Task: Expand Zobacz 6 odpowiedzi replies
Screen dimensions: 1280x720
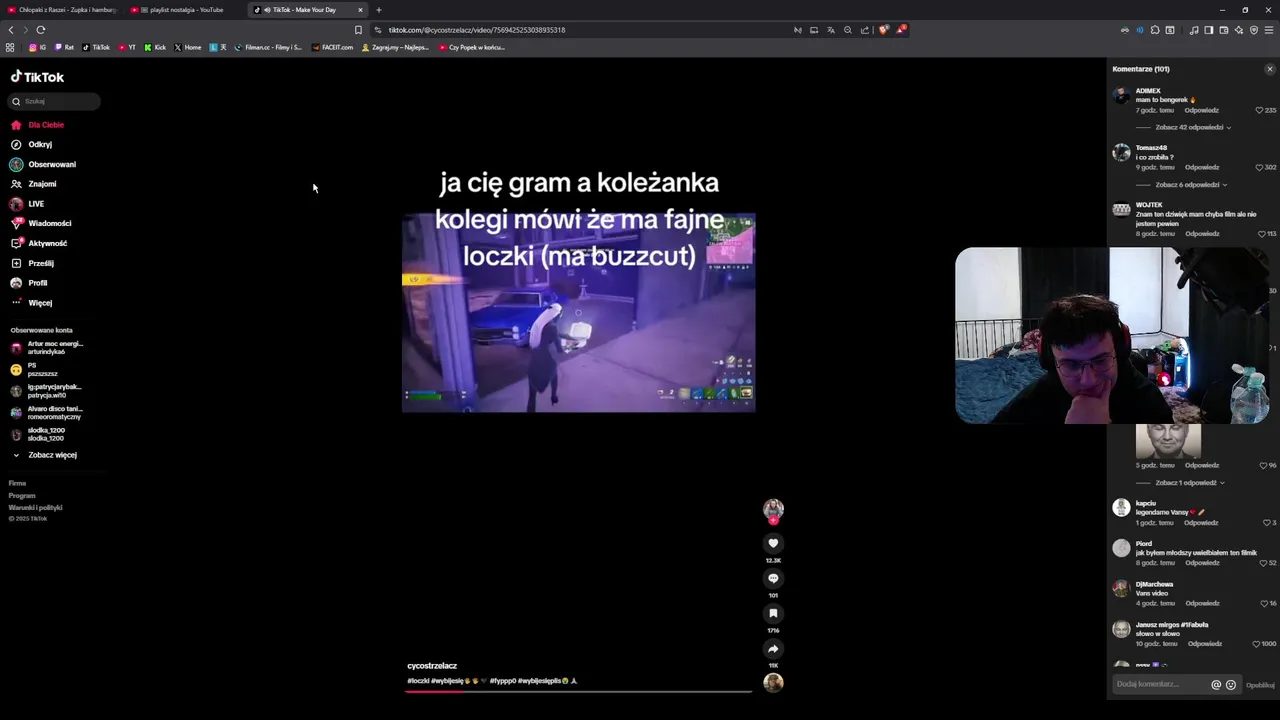Action: click(x=1190, y=185)
